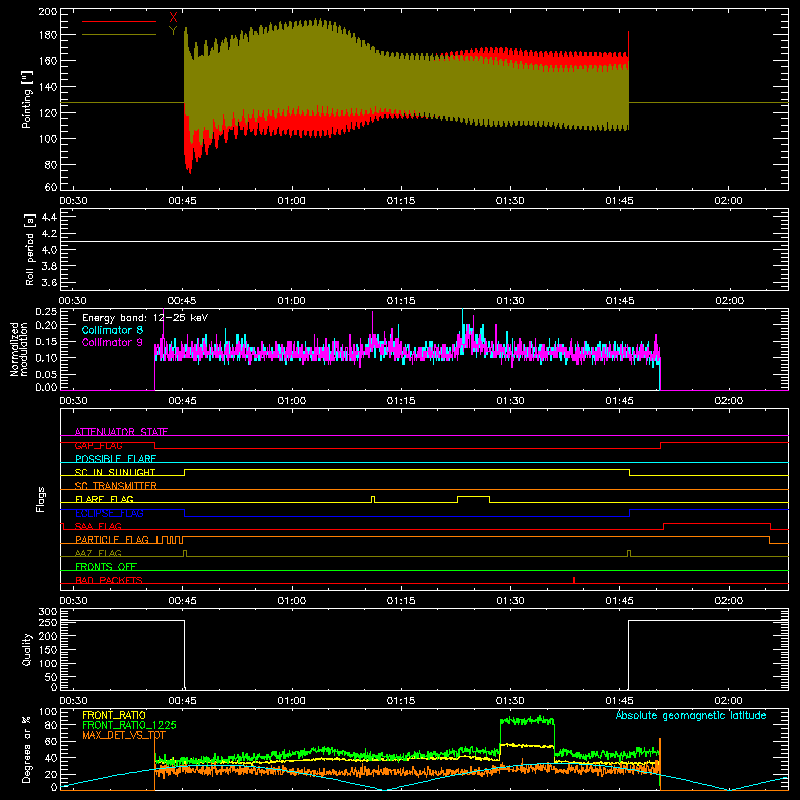The width and height of the screenshot is (800, 800).
Task: Click the 'Quality' panel axis title
Action: point(27,649)
